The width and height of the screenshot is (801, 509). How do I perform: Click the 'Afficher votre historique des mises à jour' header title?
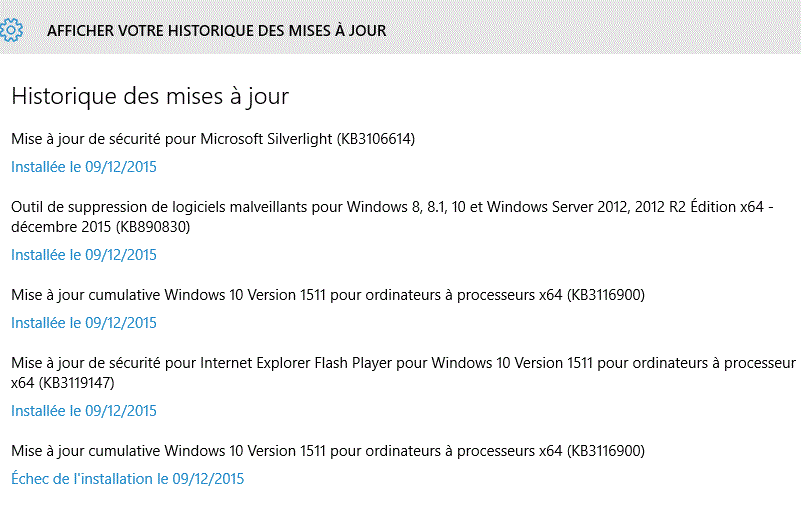217,31
